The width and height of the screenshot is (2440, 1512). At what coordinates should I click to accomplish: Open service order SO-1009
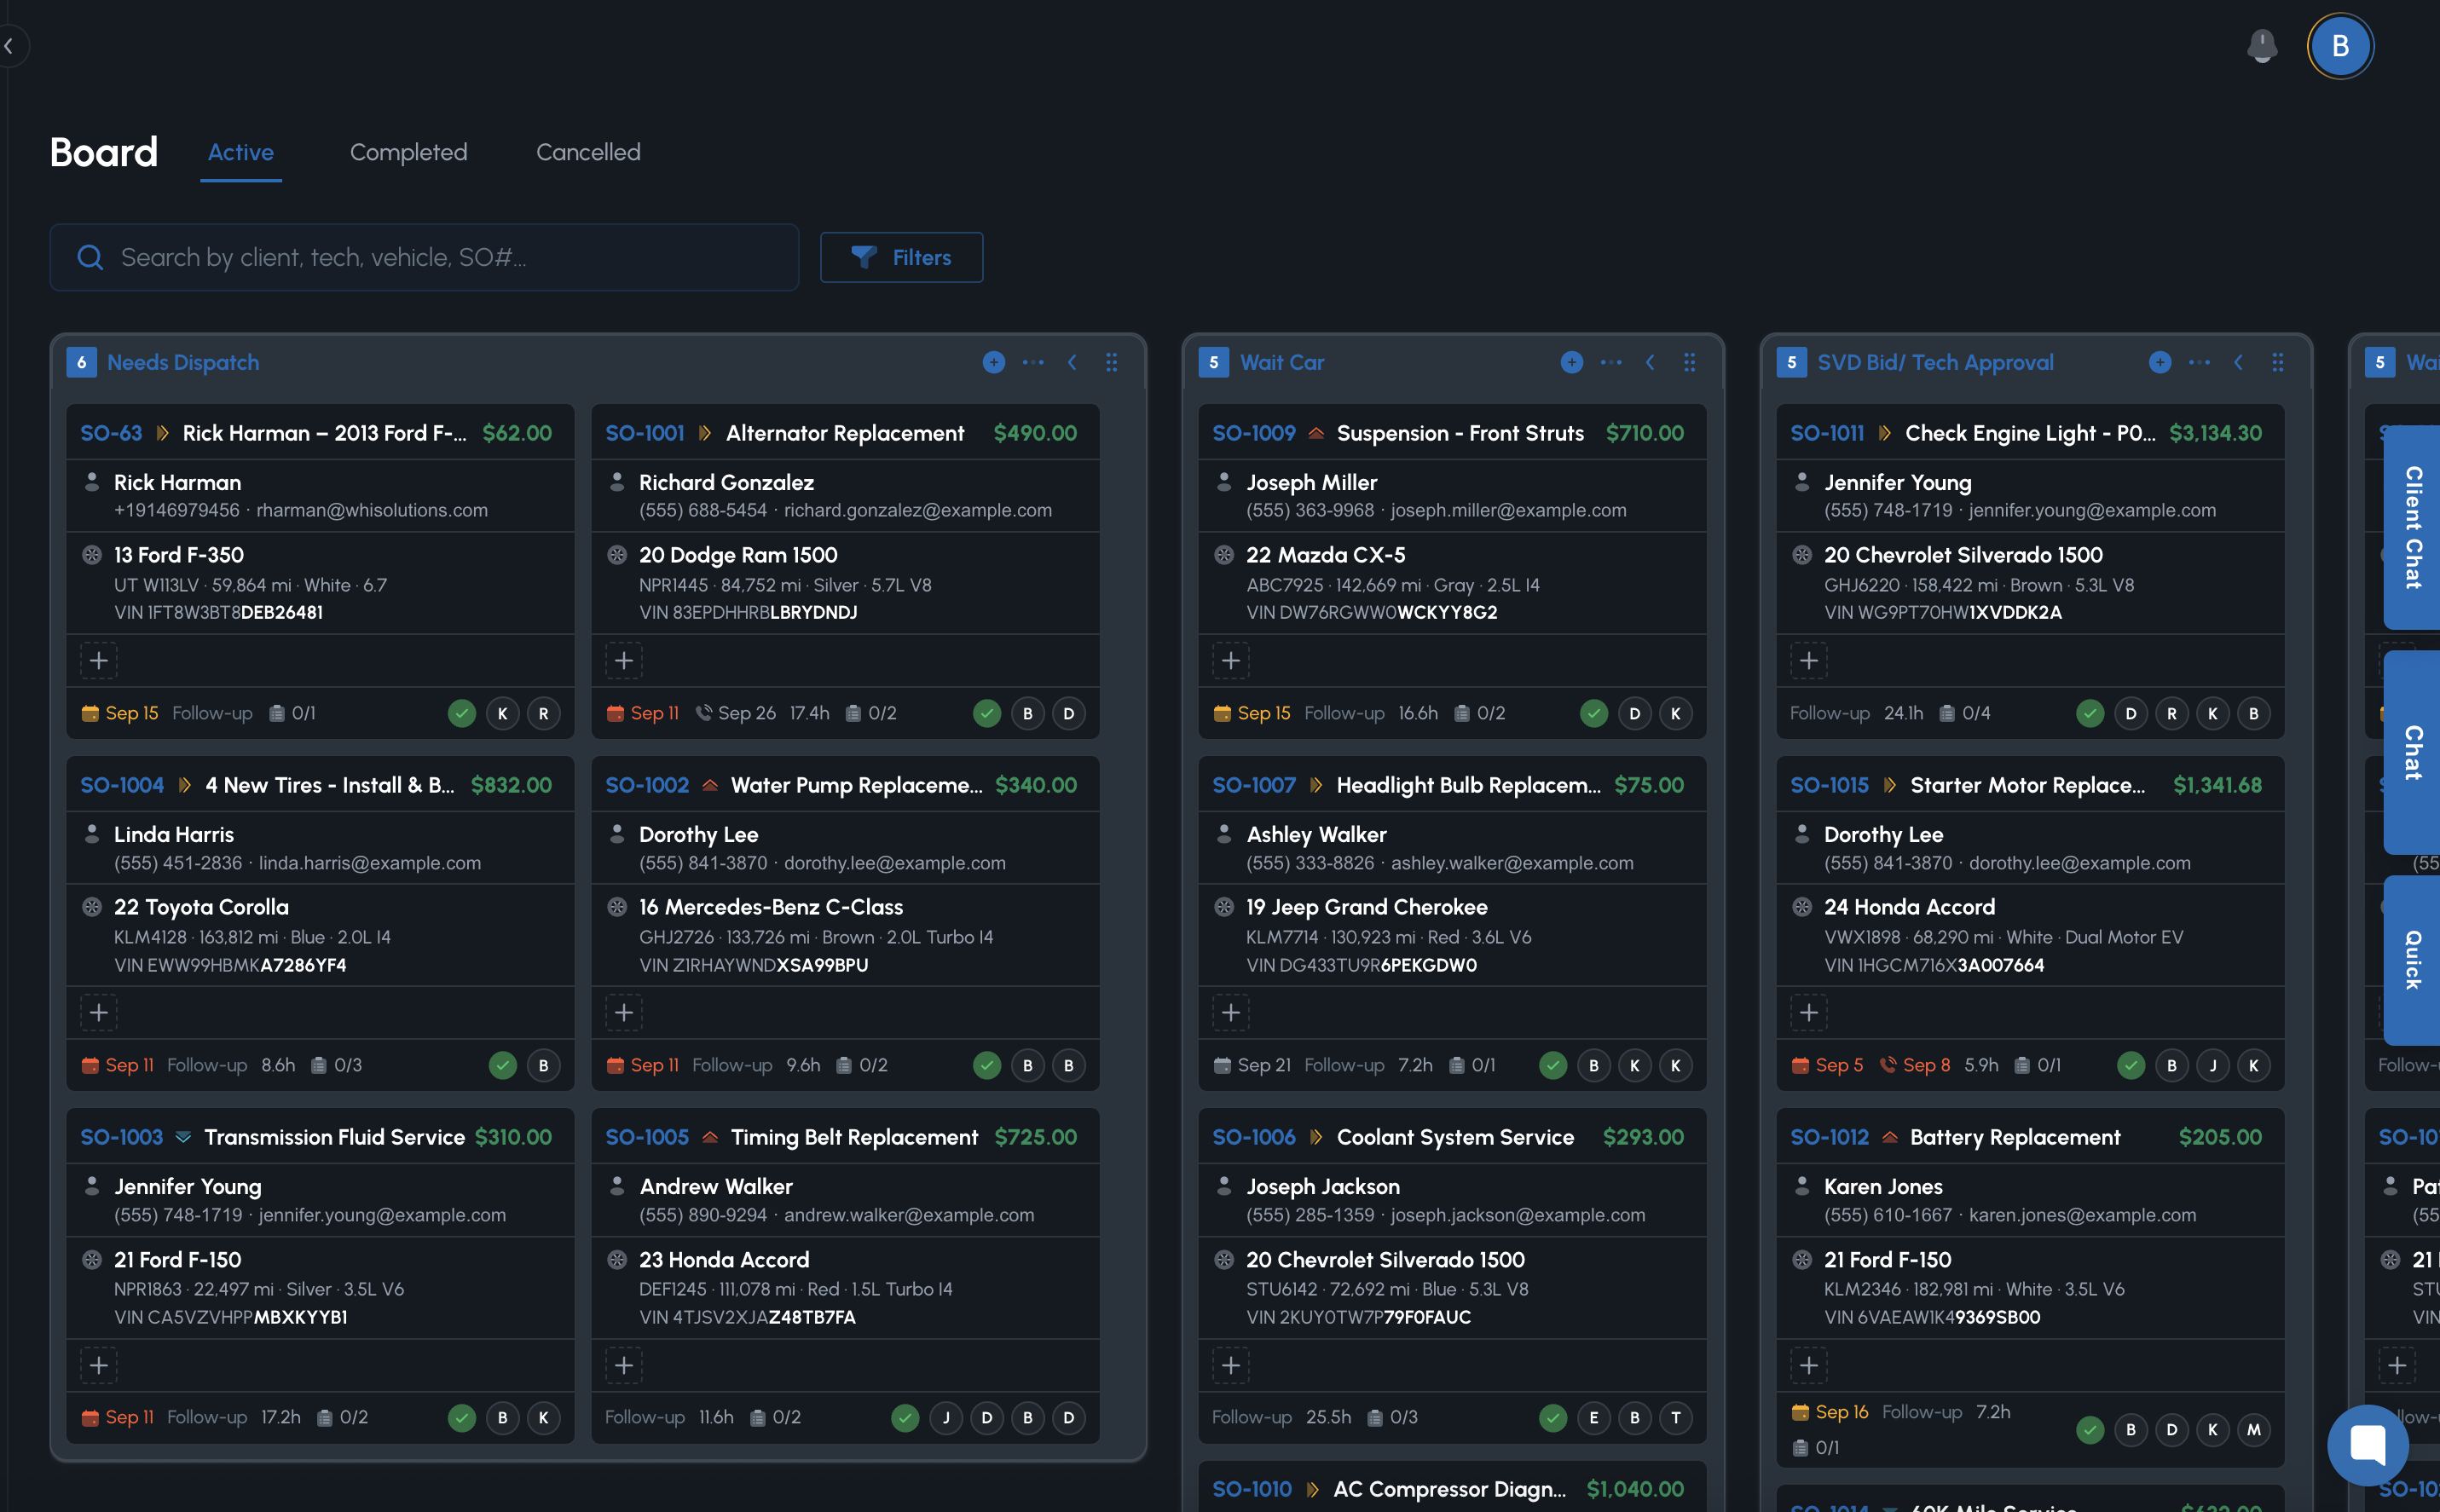coord(1253,433)
